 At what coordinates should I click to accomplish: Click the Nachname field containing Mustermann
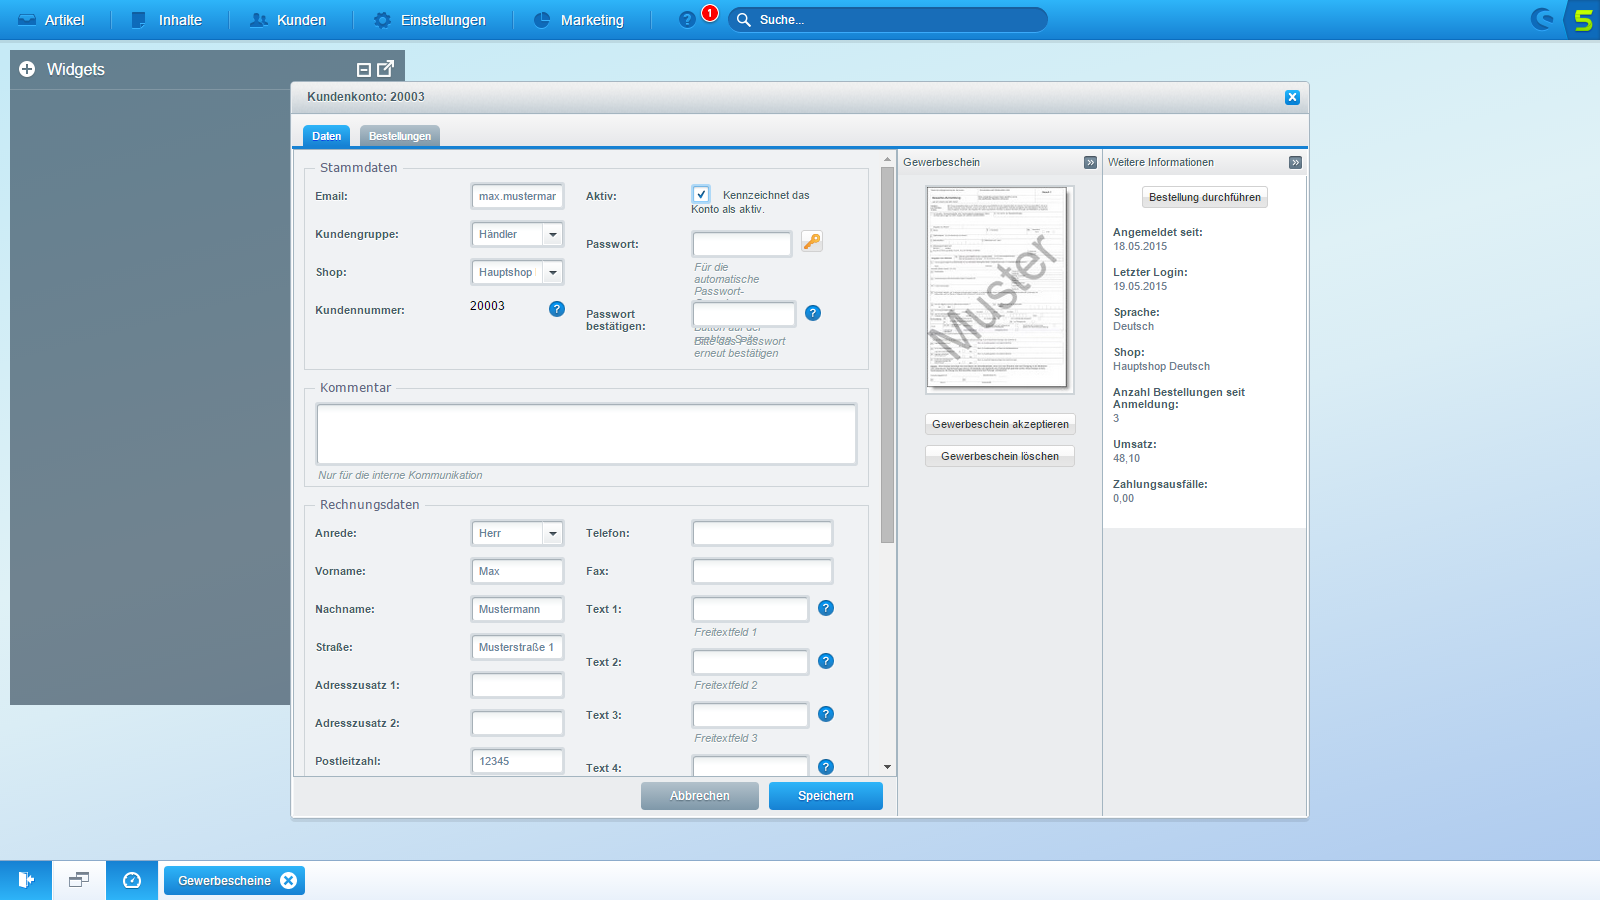tap(518, 609)
